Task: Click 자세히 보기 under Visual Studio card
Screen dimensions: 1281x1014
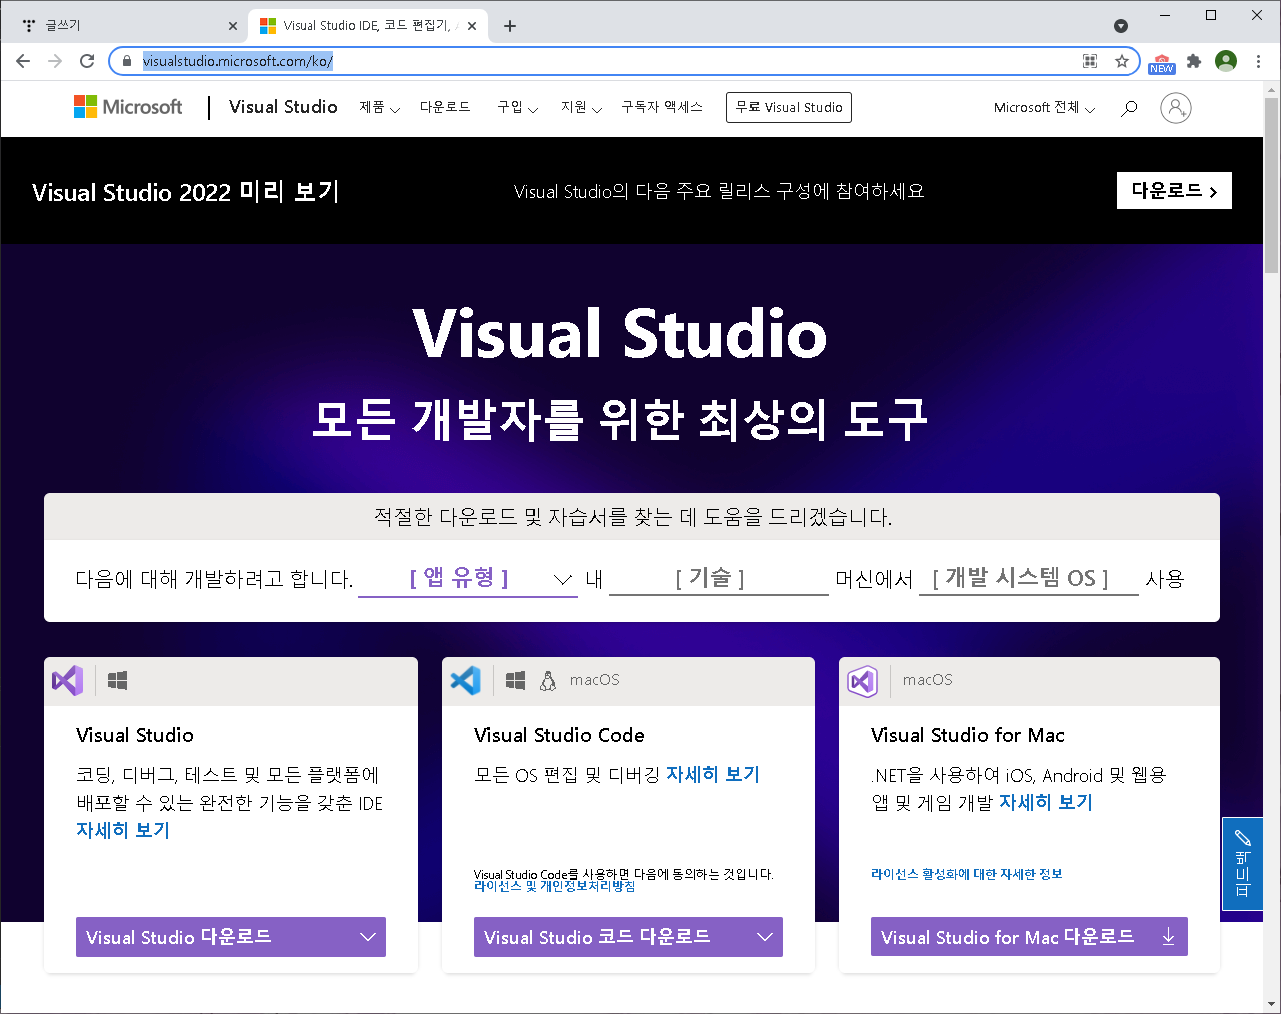Action: [x=123, y=830]
